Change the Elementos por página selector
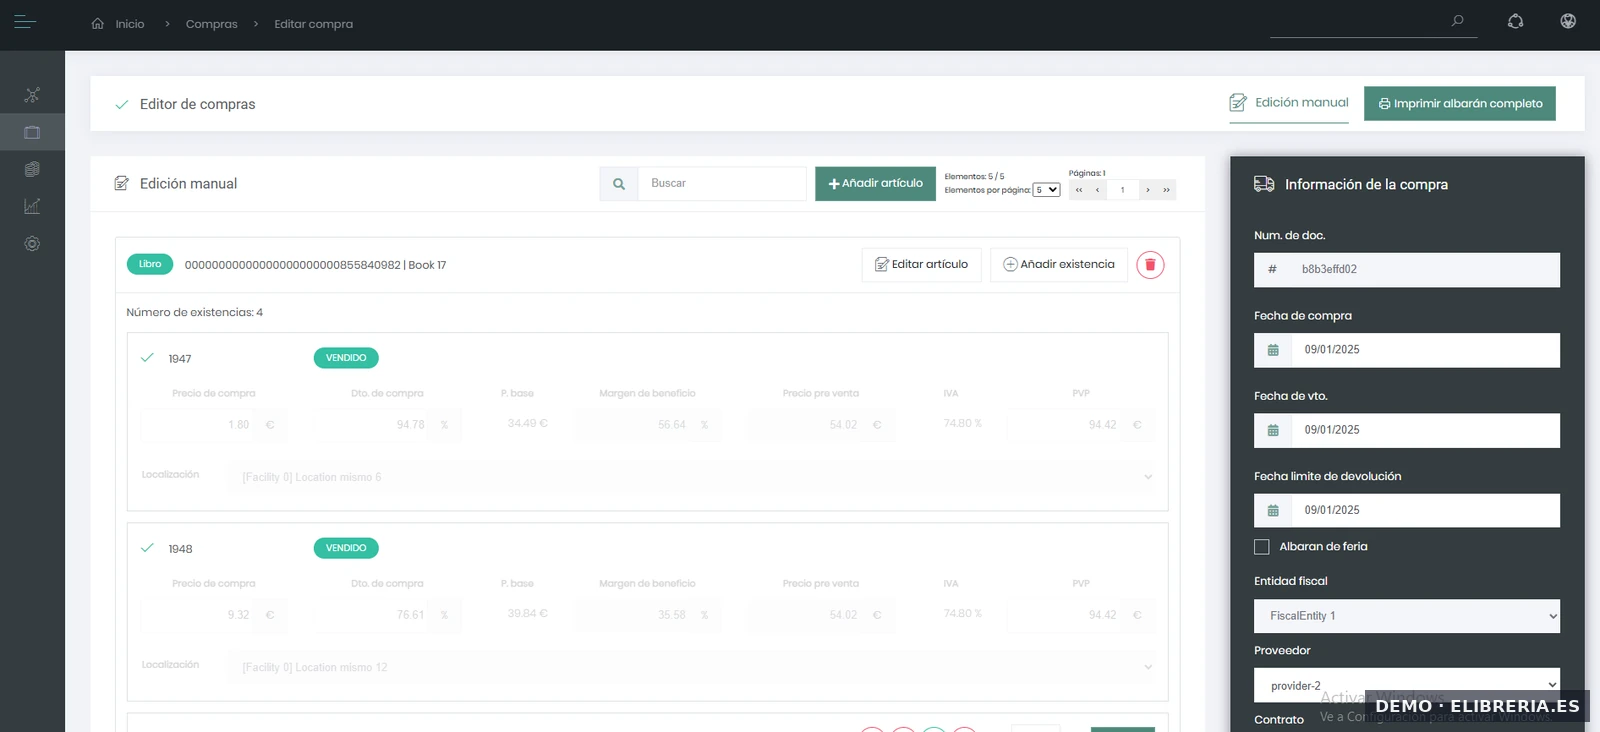Viewport: 1600px width, 732px height. tap(1046, 190)
